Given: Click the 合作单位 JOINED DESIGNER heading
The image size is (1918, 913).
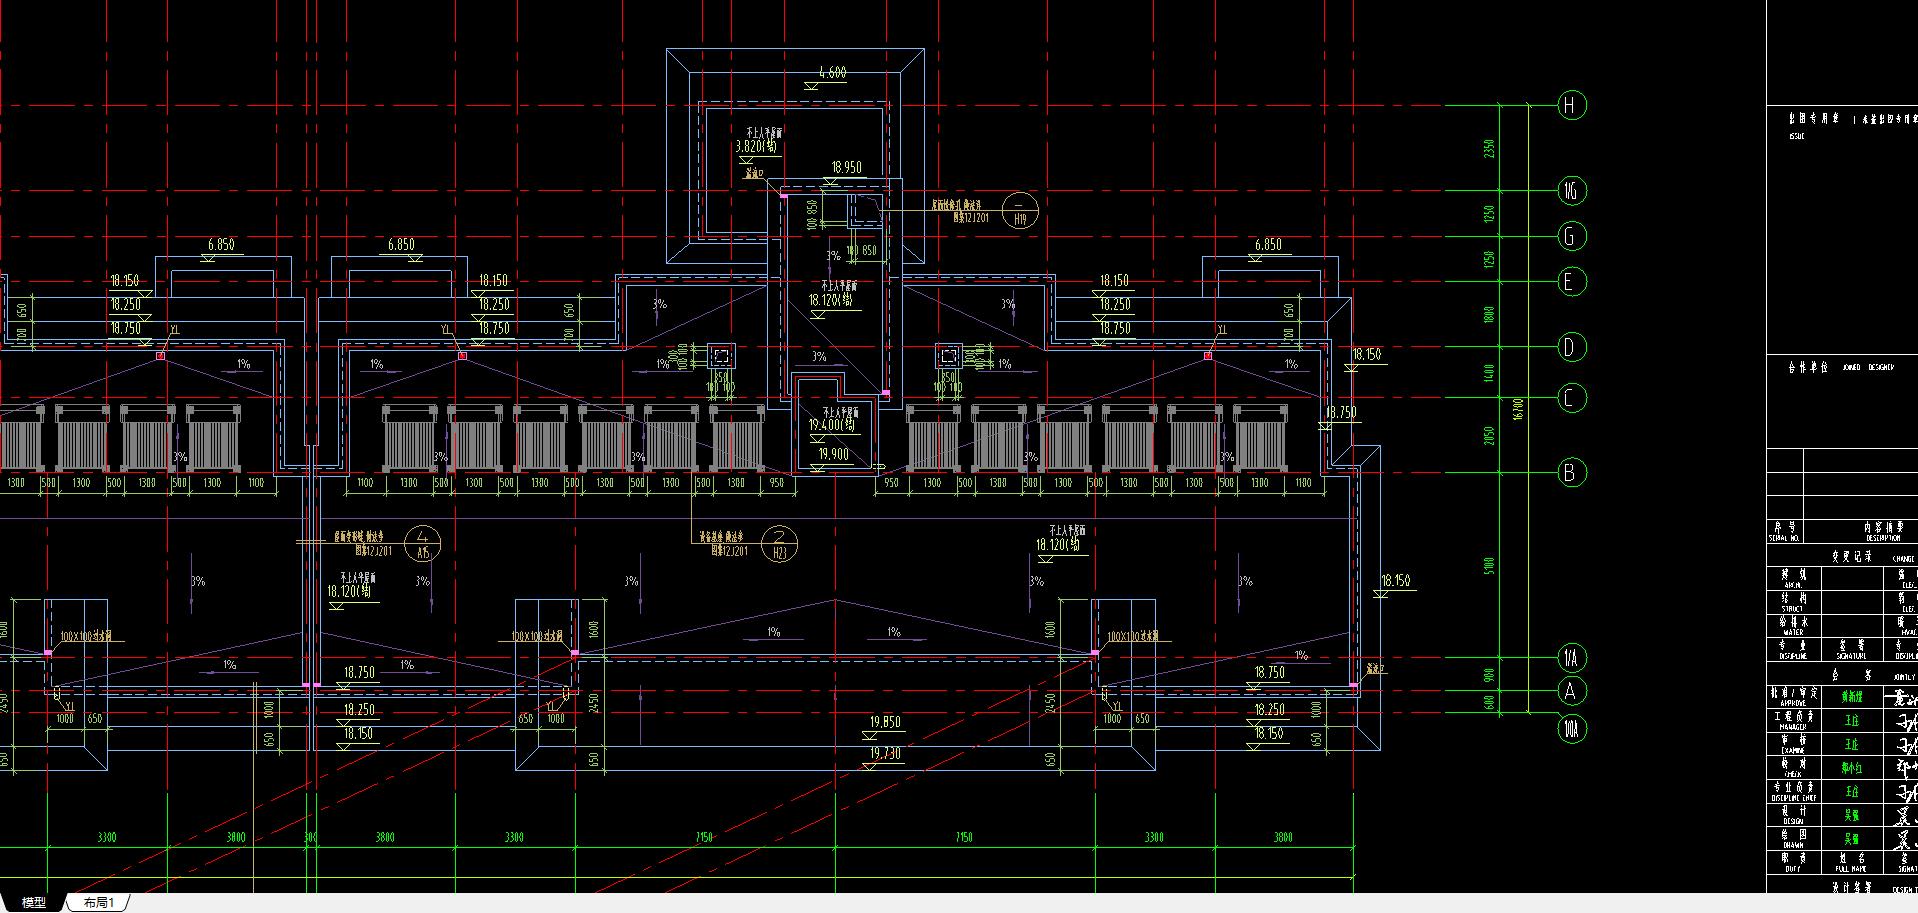Looking at the screenshot, I should point(1840,367).
